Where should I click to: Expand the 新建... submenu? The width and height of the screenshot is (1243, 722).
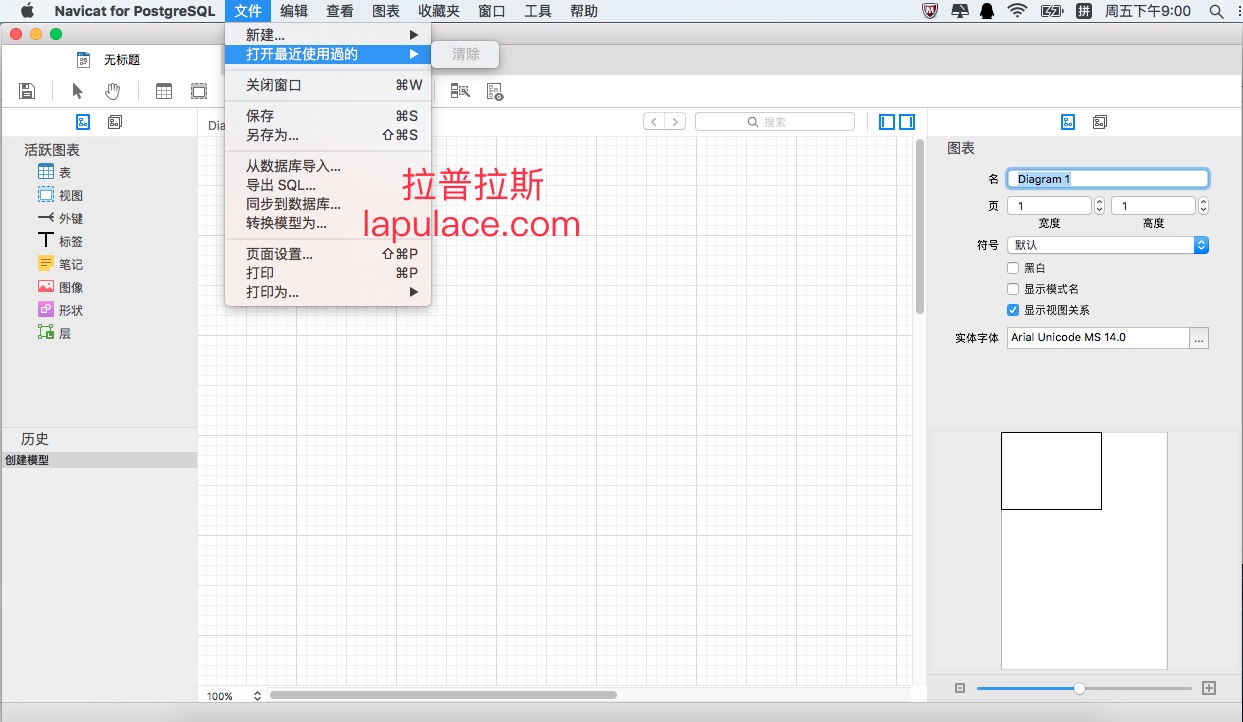coord(328,35)
